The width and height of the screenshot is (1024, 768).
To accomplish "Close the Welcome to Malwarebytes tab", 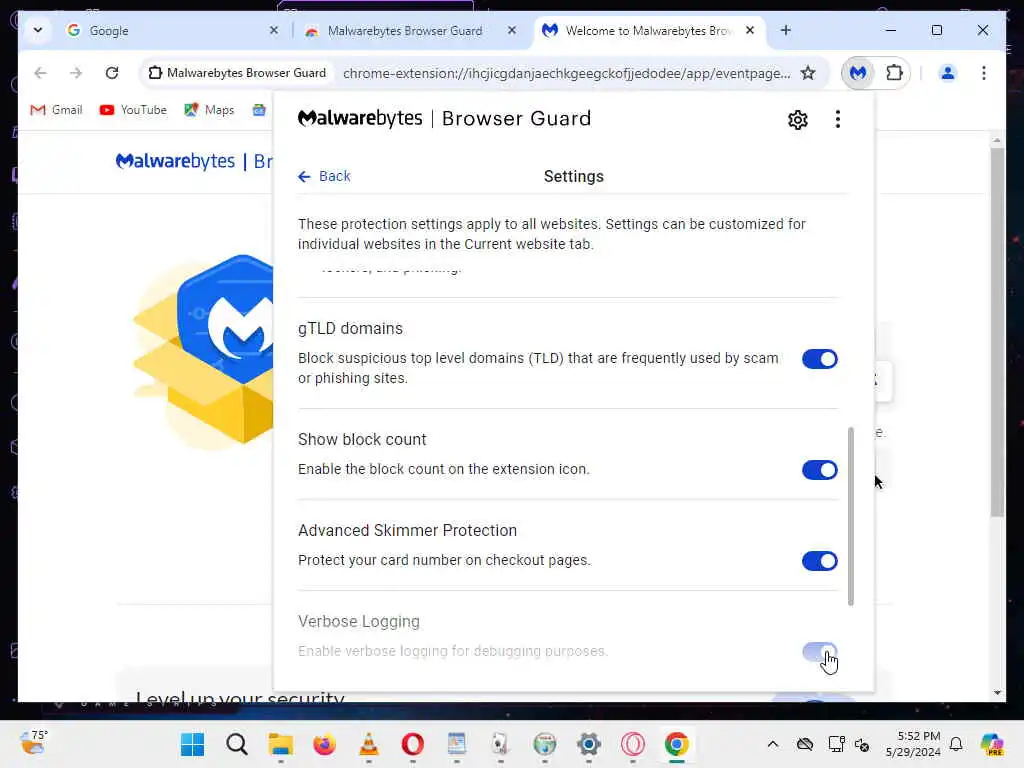I will coord(750,30).
